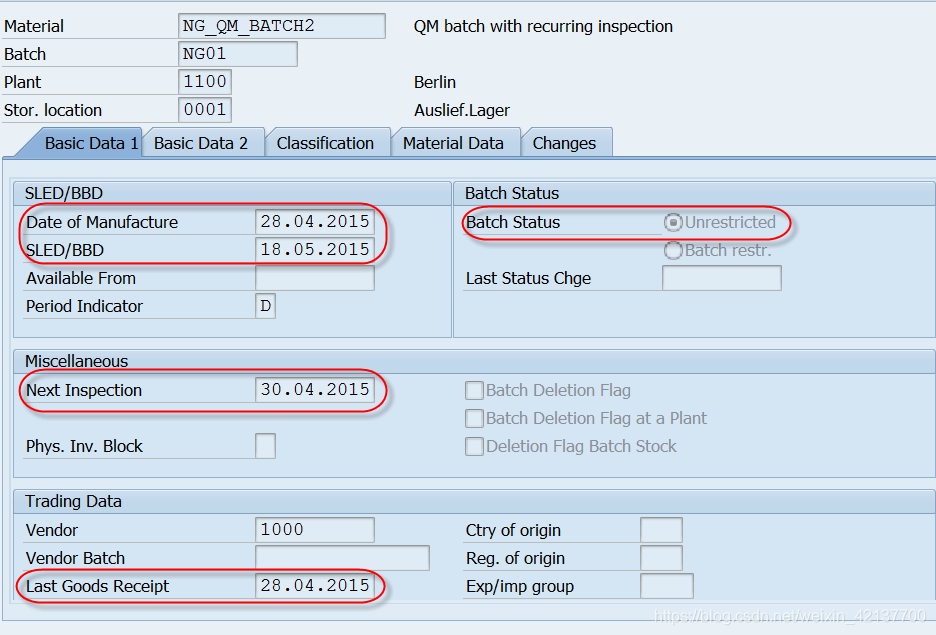936x635 pixels.
Task: Click the Plant field showing 1100
Action: (x=204, y=81)
